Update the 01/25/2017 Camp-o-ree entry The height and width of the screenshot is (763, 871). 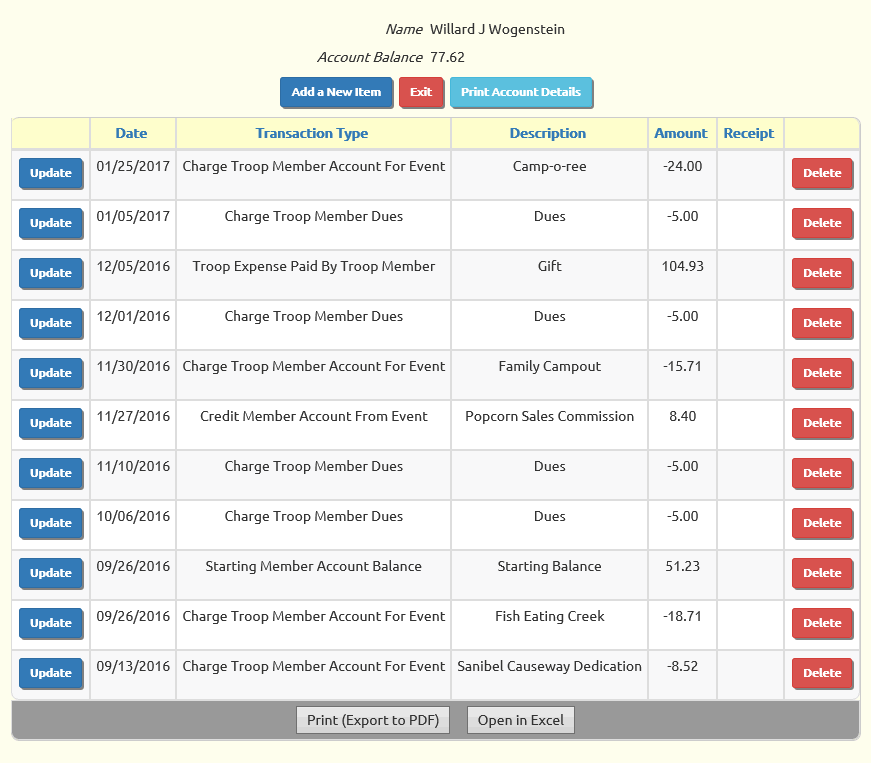[51, 173]
